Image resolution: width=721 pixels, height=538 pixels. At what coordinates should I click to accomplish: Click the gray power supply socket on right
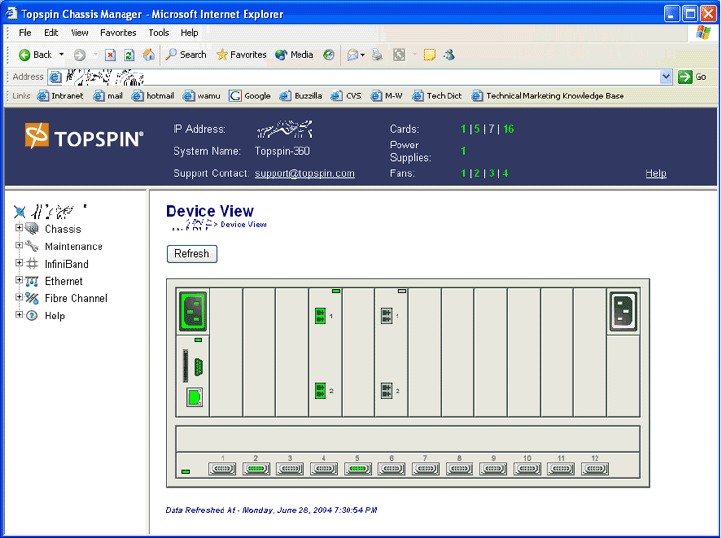click(624, 311)
